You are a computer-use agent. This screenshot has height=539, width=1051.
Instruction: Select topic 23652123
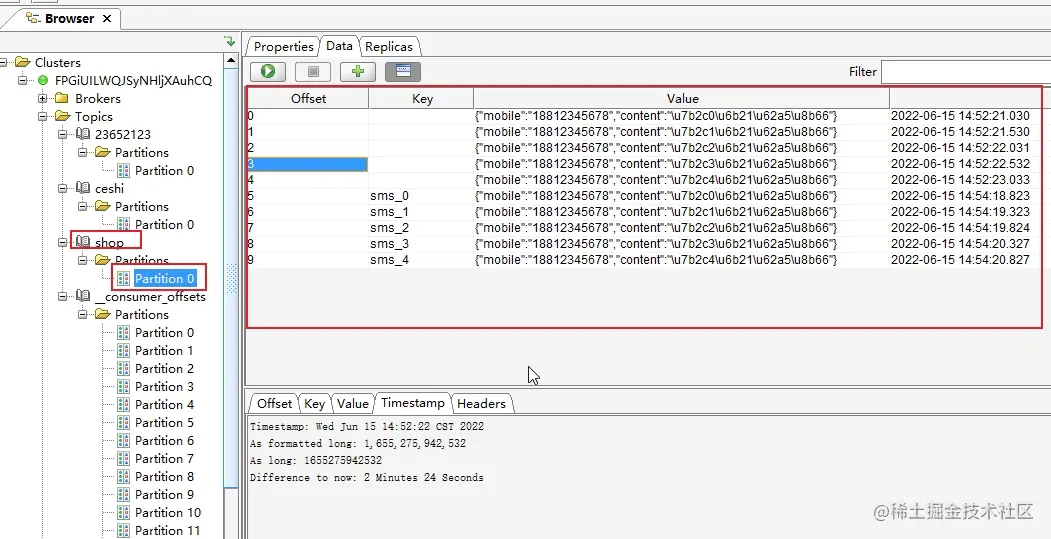tap(123, 134)
